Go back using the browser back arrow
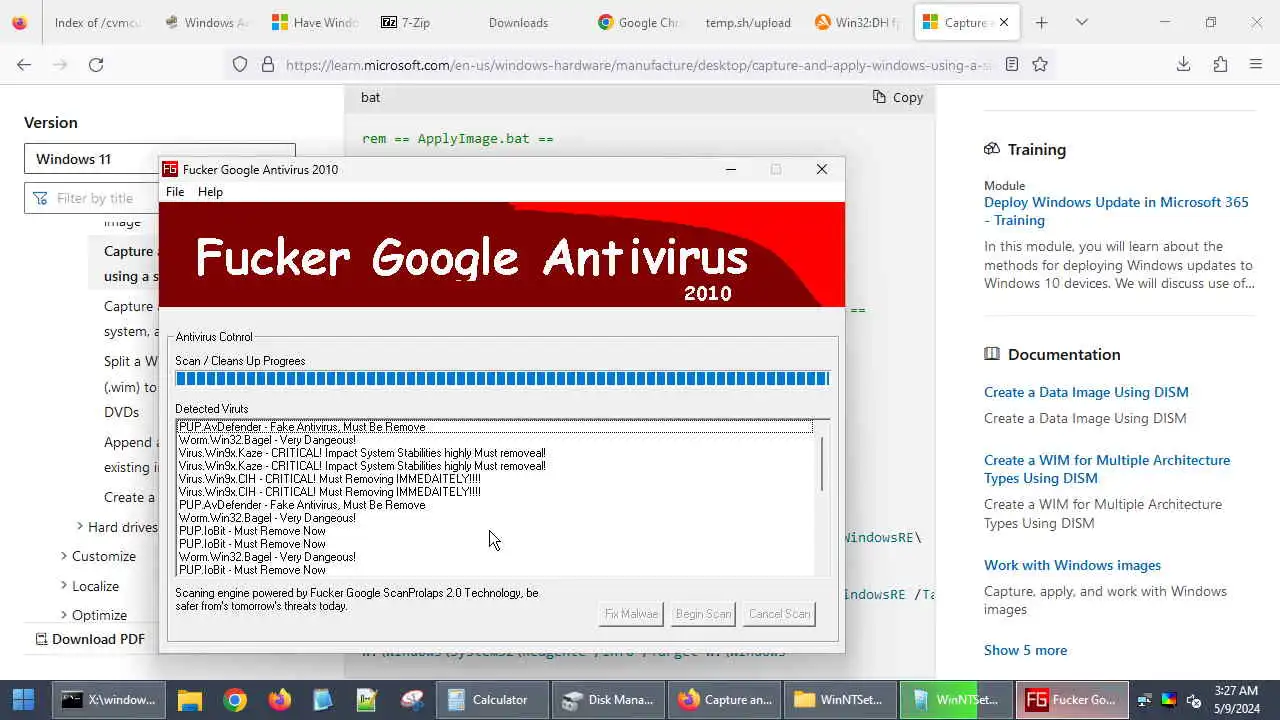Viewport: 1280px width, 720px height. point(24,64)
